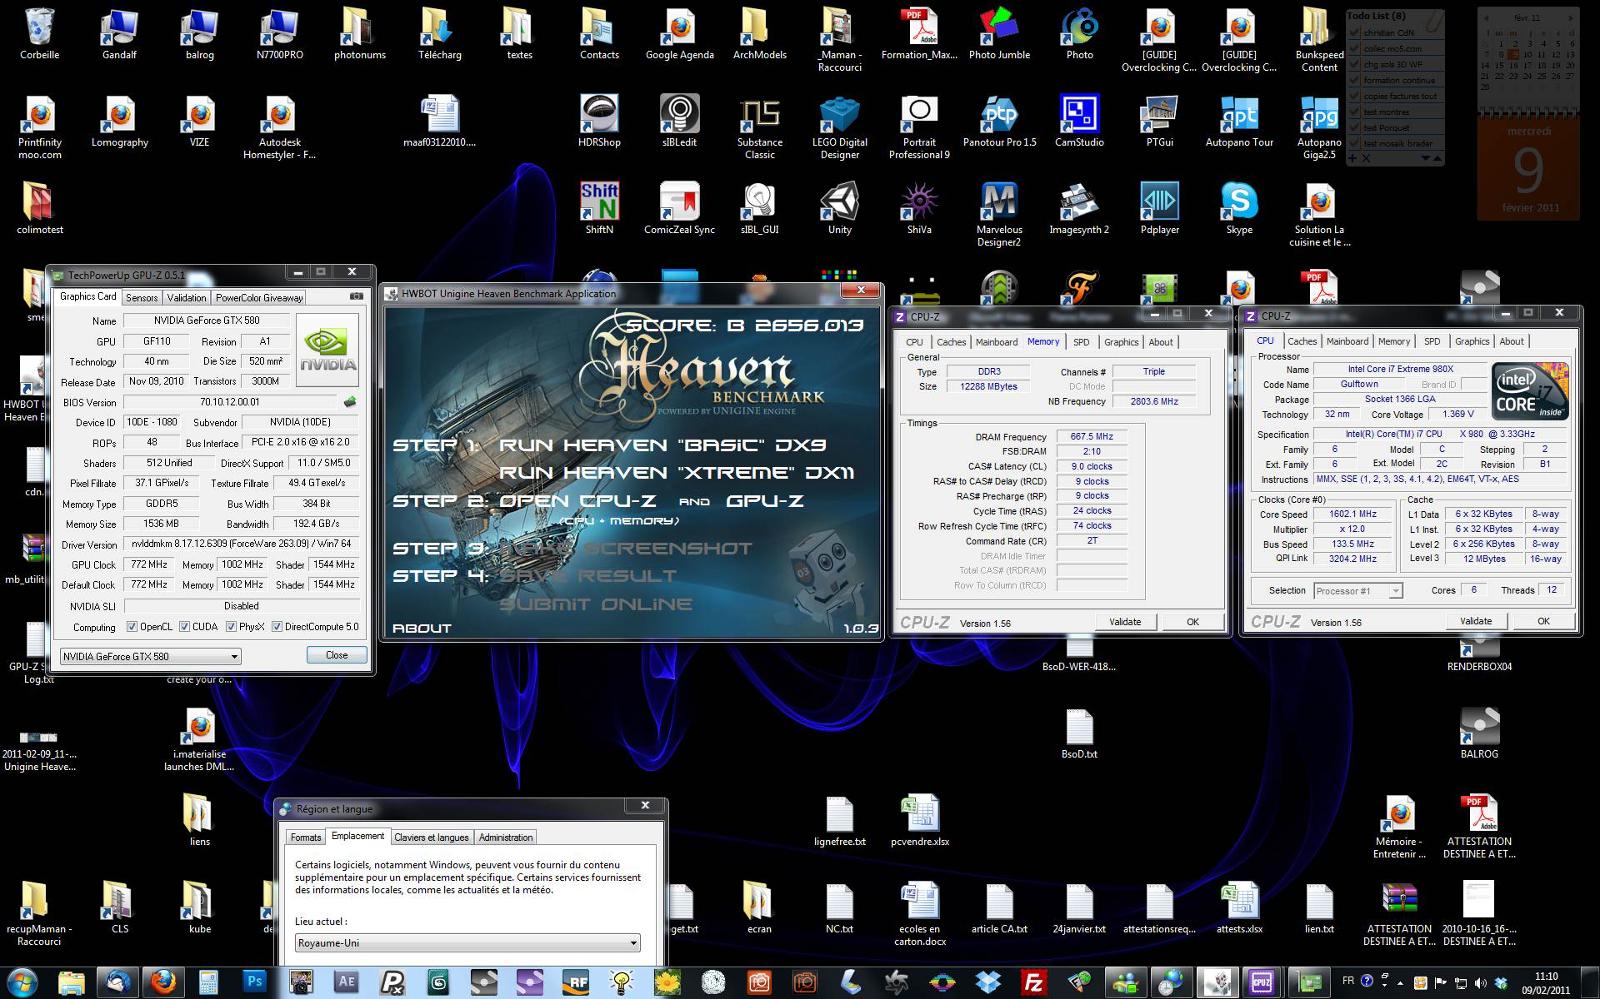Image resolution: width=1600 pixels, height=999 pixels.
Task: Click ABOUT in Heaven Benchmark app
Action: [422, 628]
